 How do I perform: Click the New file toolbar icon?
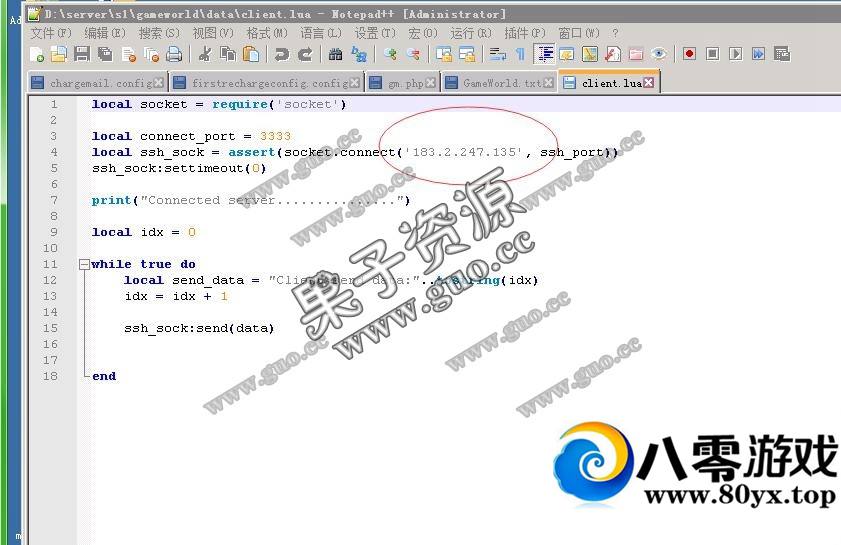pyautogui.click(x=37, y=54)
